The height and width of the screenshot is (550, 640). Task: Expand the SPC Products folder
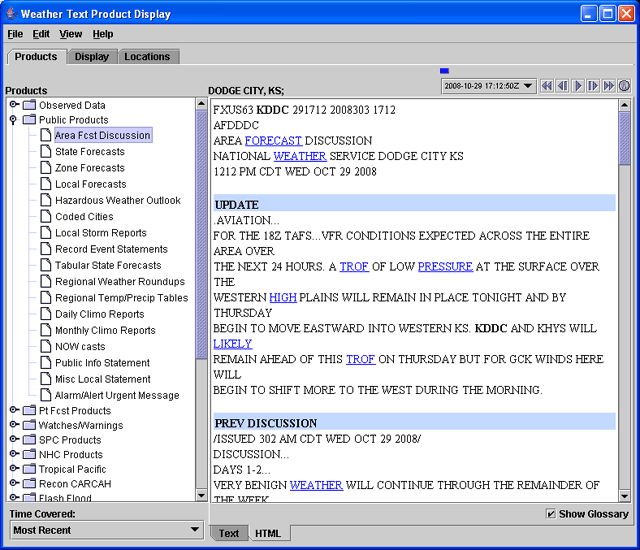14,440
